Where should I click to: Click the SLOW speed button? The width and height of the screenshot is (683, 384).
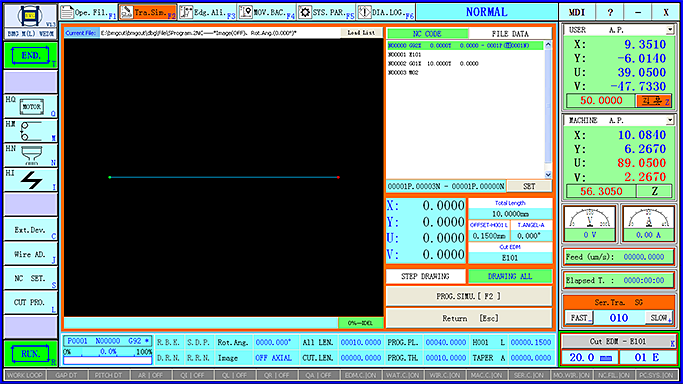[659, 318]
